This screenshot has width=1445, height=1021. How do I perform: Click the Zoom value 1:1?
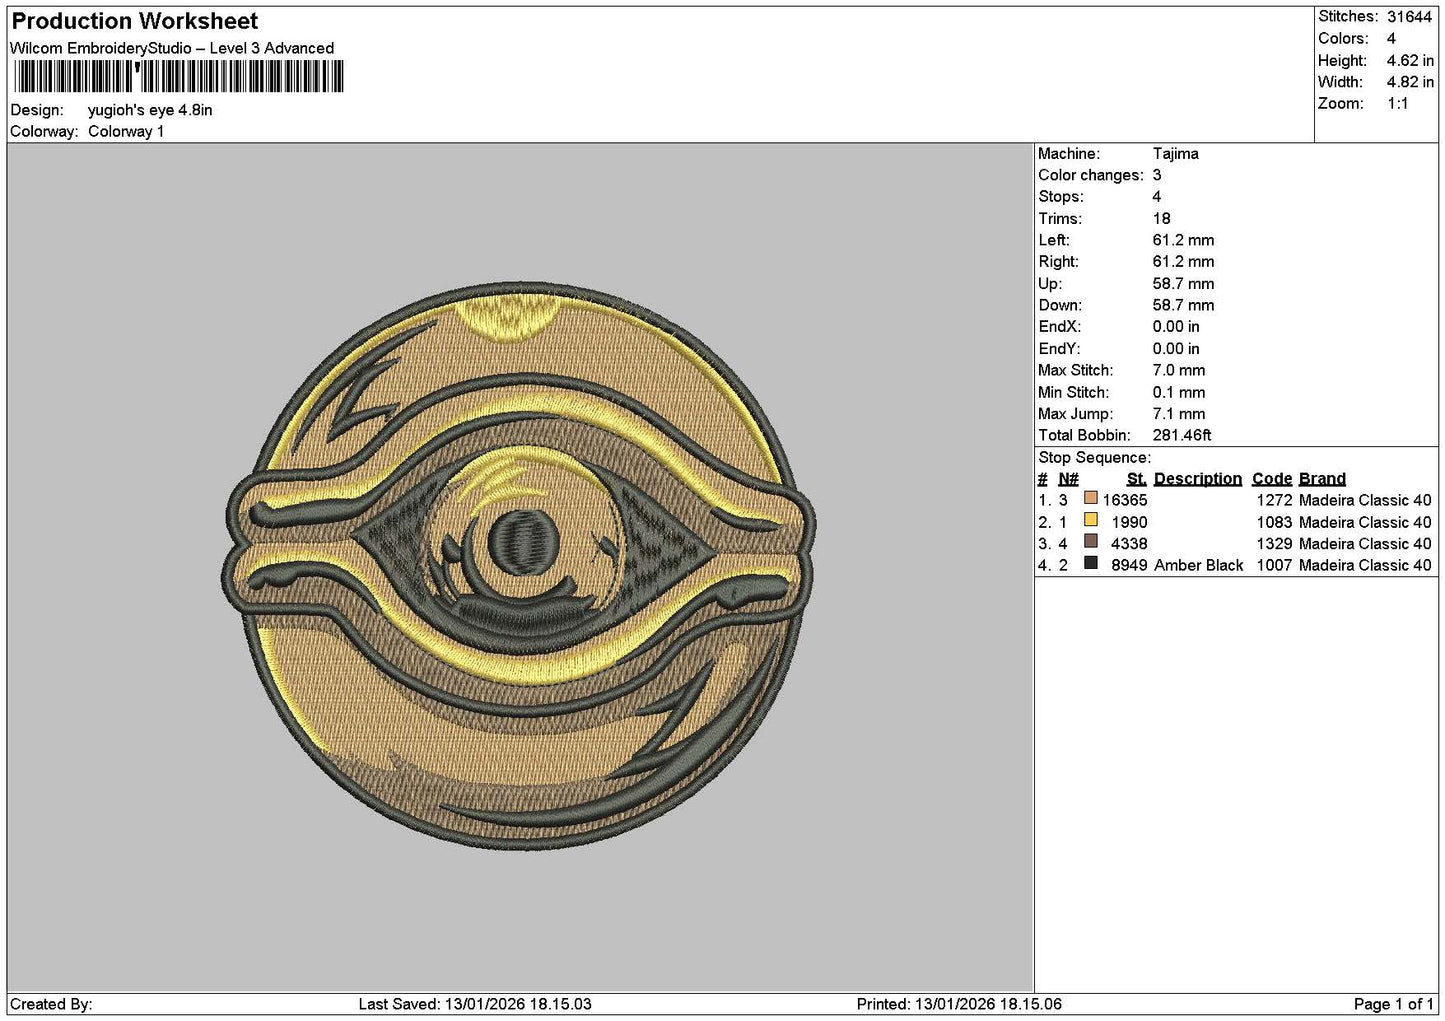1397,104
